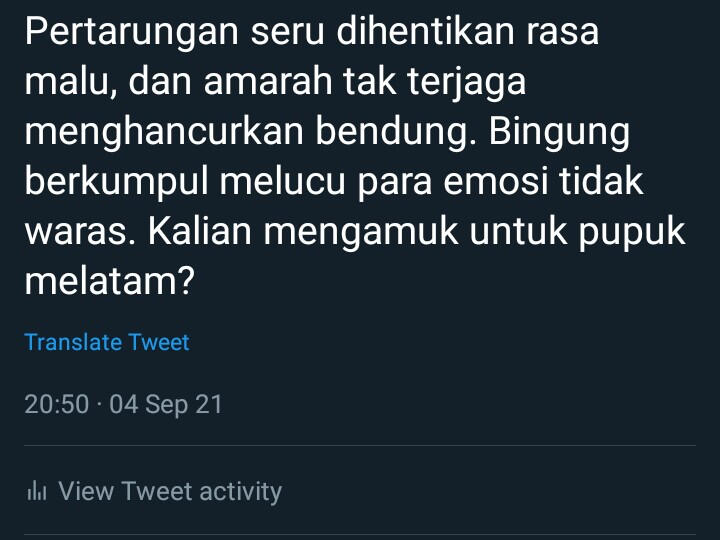
Task: Select the word Kalian in the tweet
Action: point(199,231)
